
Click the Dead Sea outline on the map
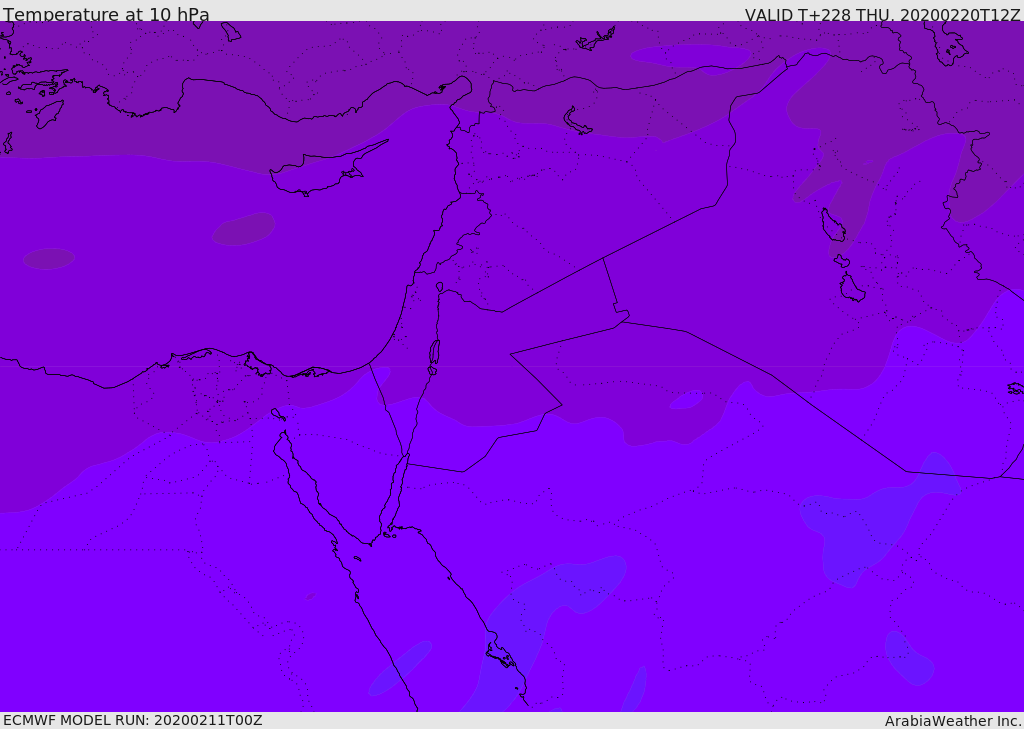434,353
